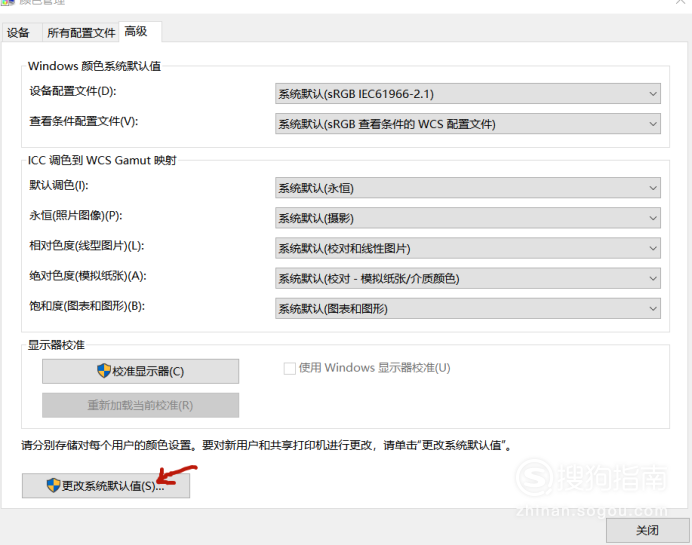The width and height of the screenshot is (692, 545).
Task: Click the 校准显示器(C) button
Action: (140, 371)
